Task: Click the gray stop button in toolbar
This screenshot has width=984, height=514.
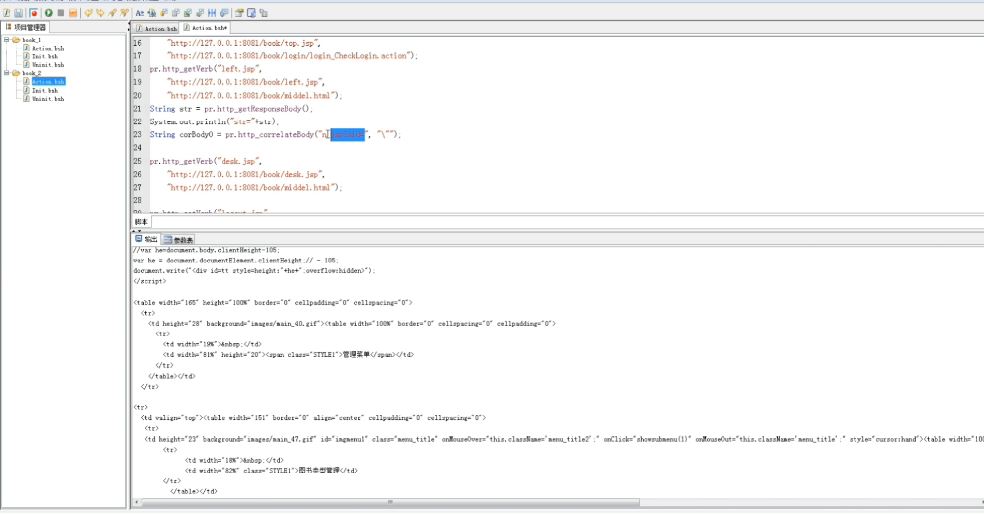Action: 61,13
